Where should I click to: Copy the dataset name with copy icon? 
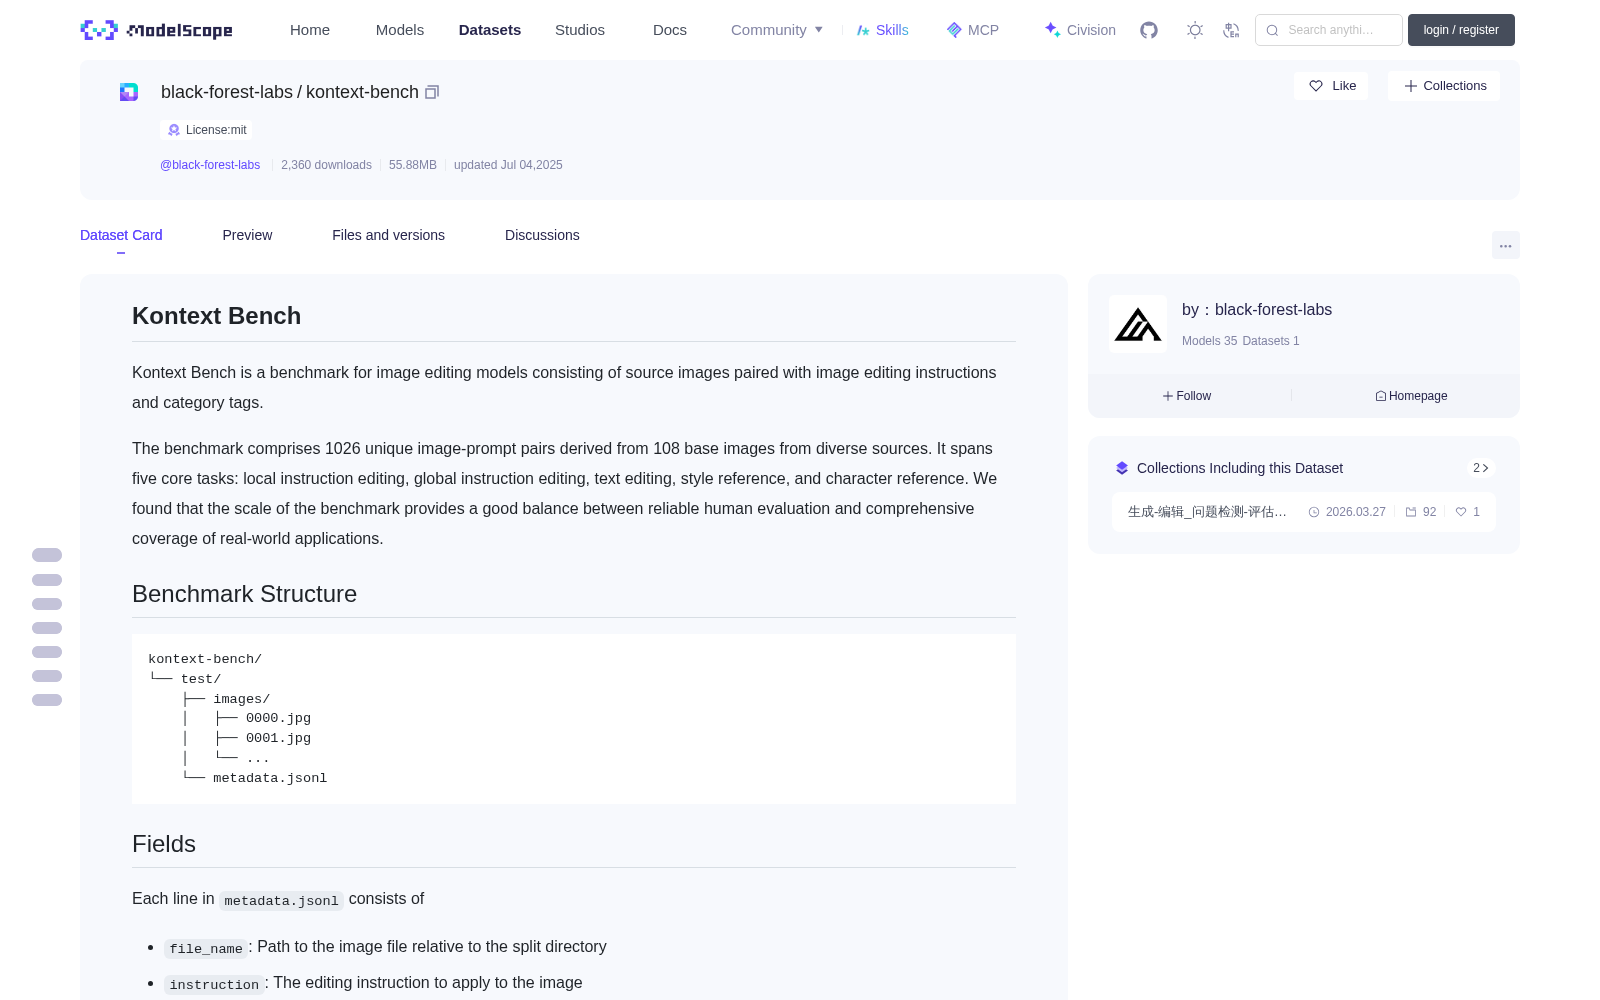[432, 92]
